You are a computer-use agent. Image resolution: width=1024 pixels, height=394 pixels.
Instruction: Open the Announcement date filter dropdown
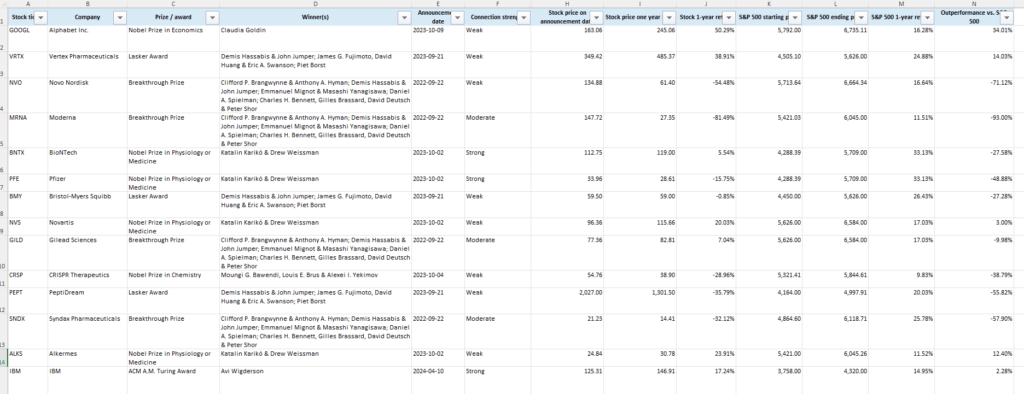pos(457,18)
